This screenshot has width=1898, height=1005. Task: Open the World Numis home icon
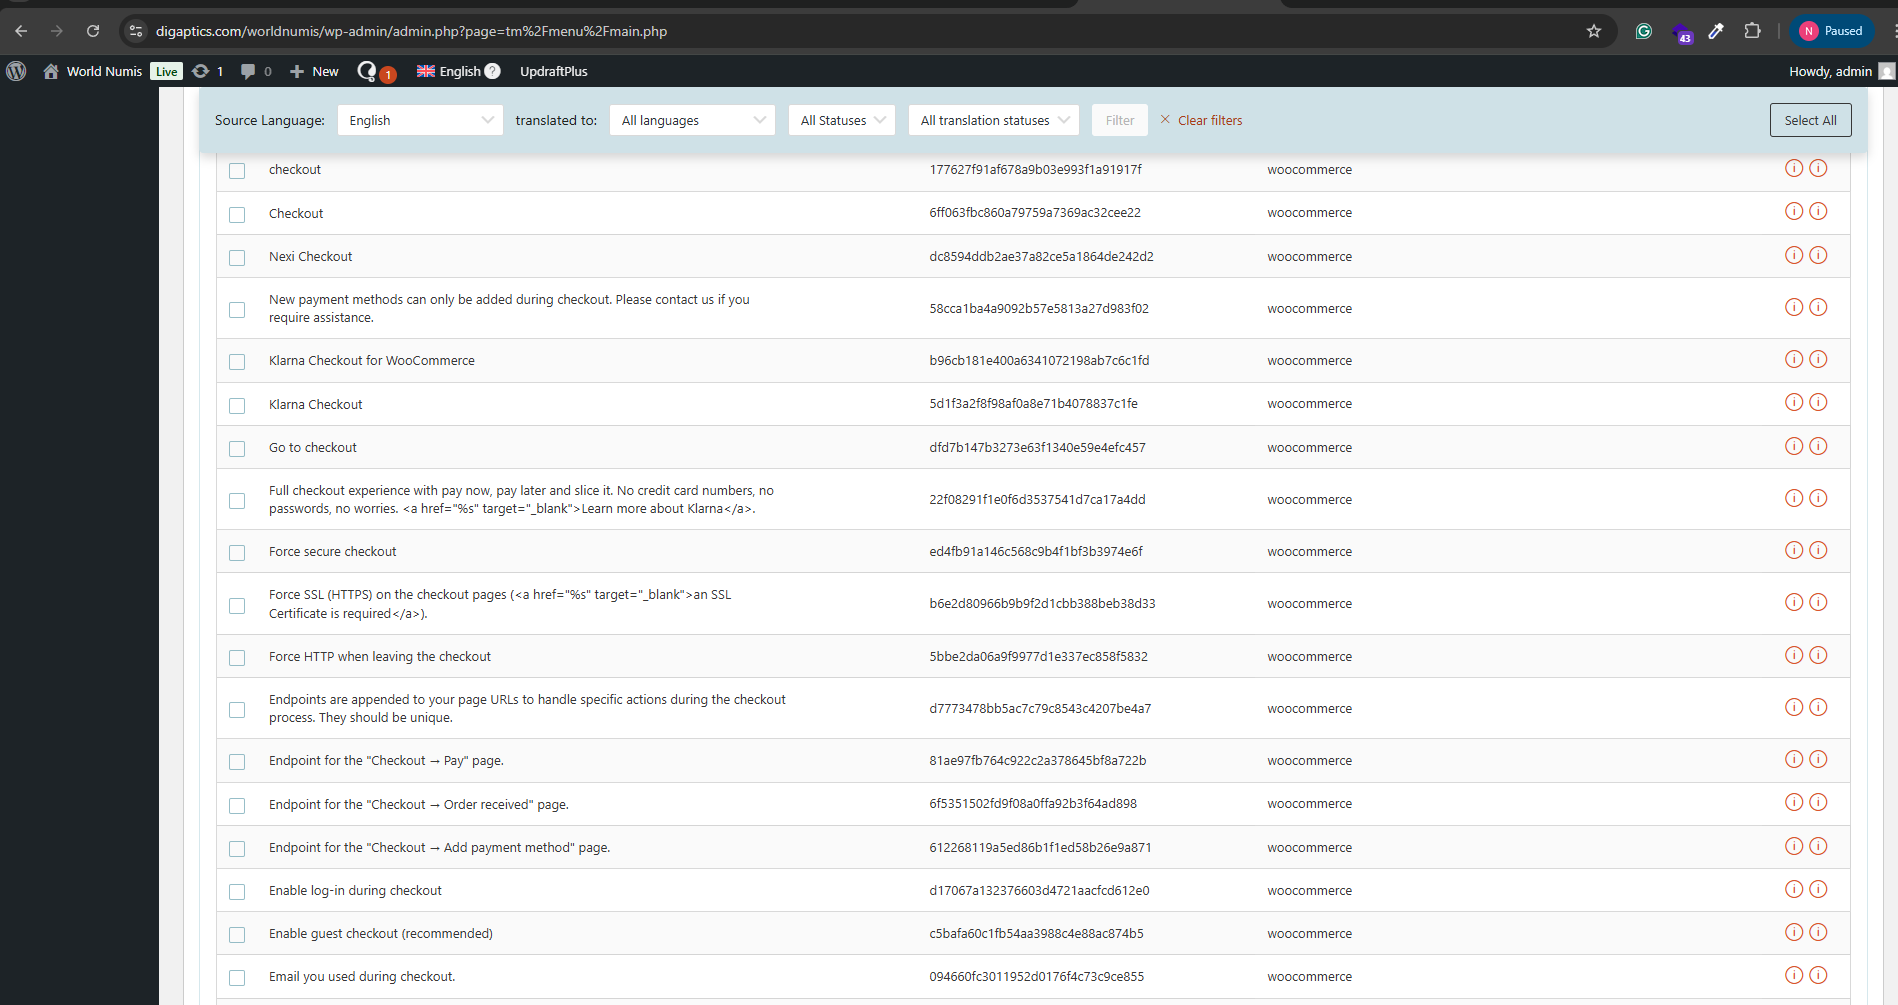click(51, 71)
